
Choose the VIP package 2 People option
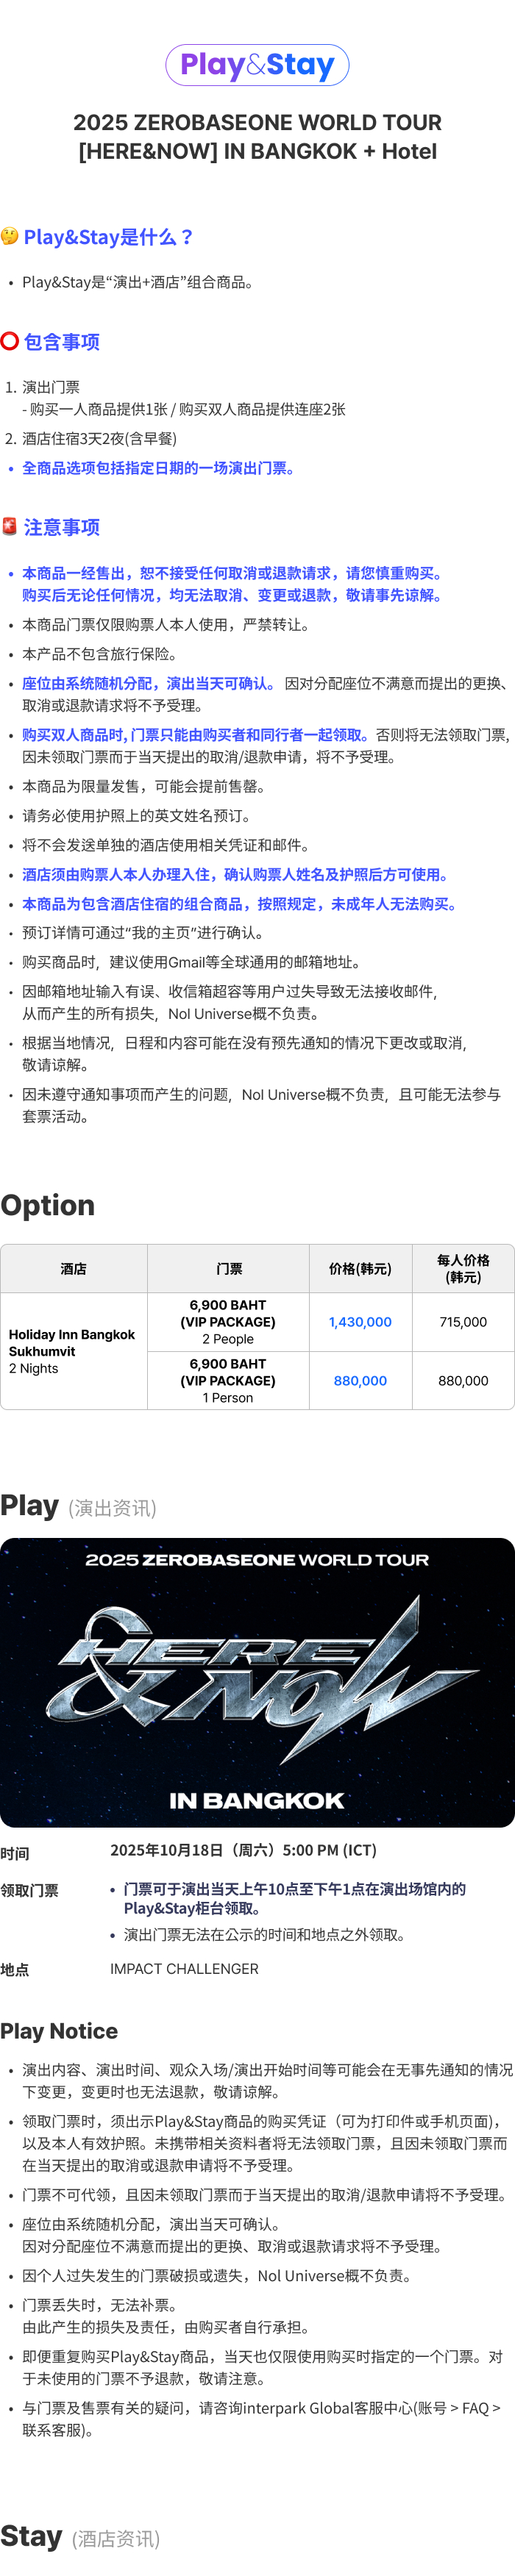pyautogui.click(x=228, y=1322)
